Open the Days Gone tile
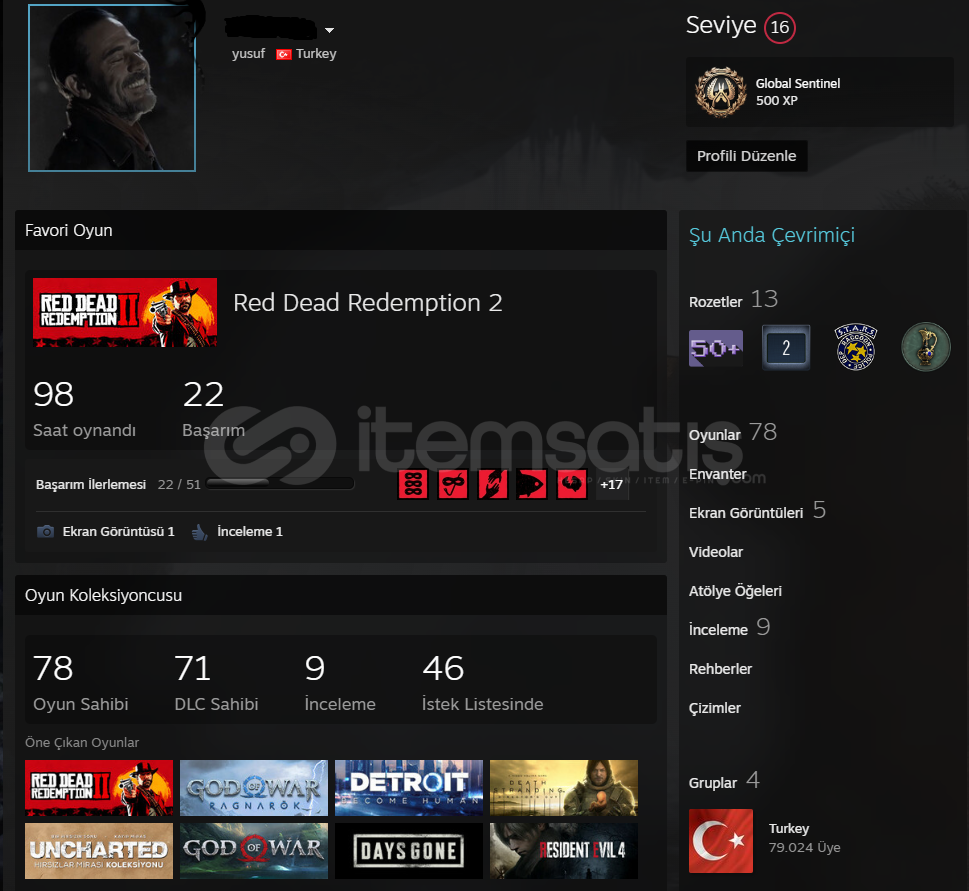The image size is (969, 891). click(x=409, y=851)
